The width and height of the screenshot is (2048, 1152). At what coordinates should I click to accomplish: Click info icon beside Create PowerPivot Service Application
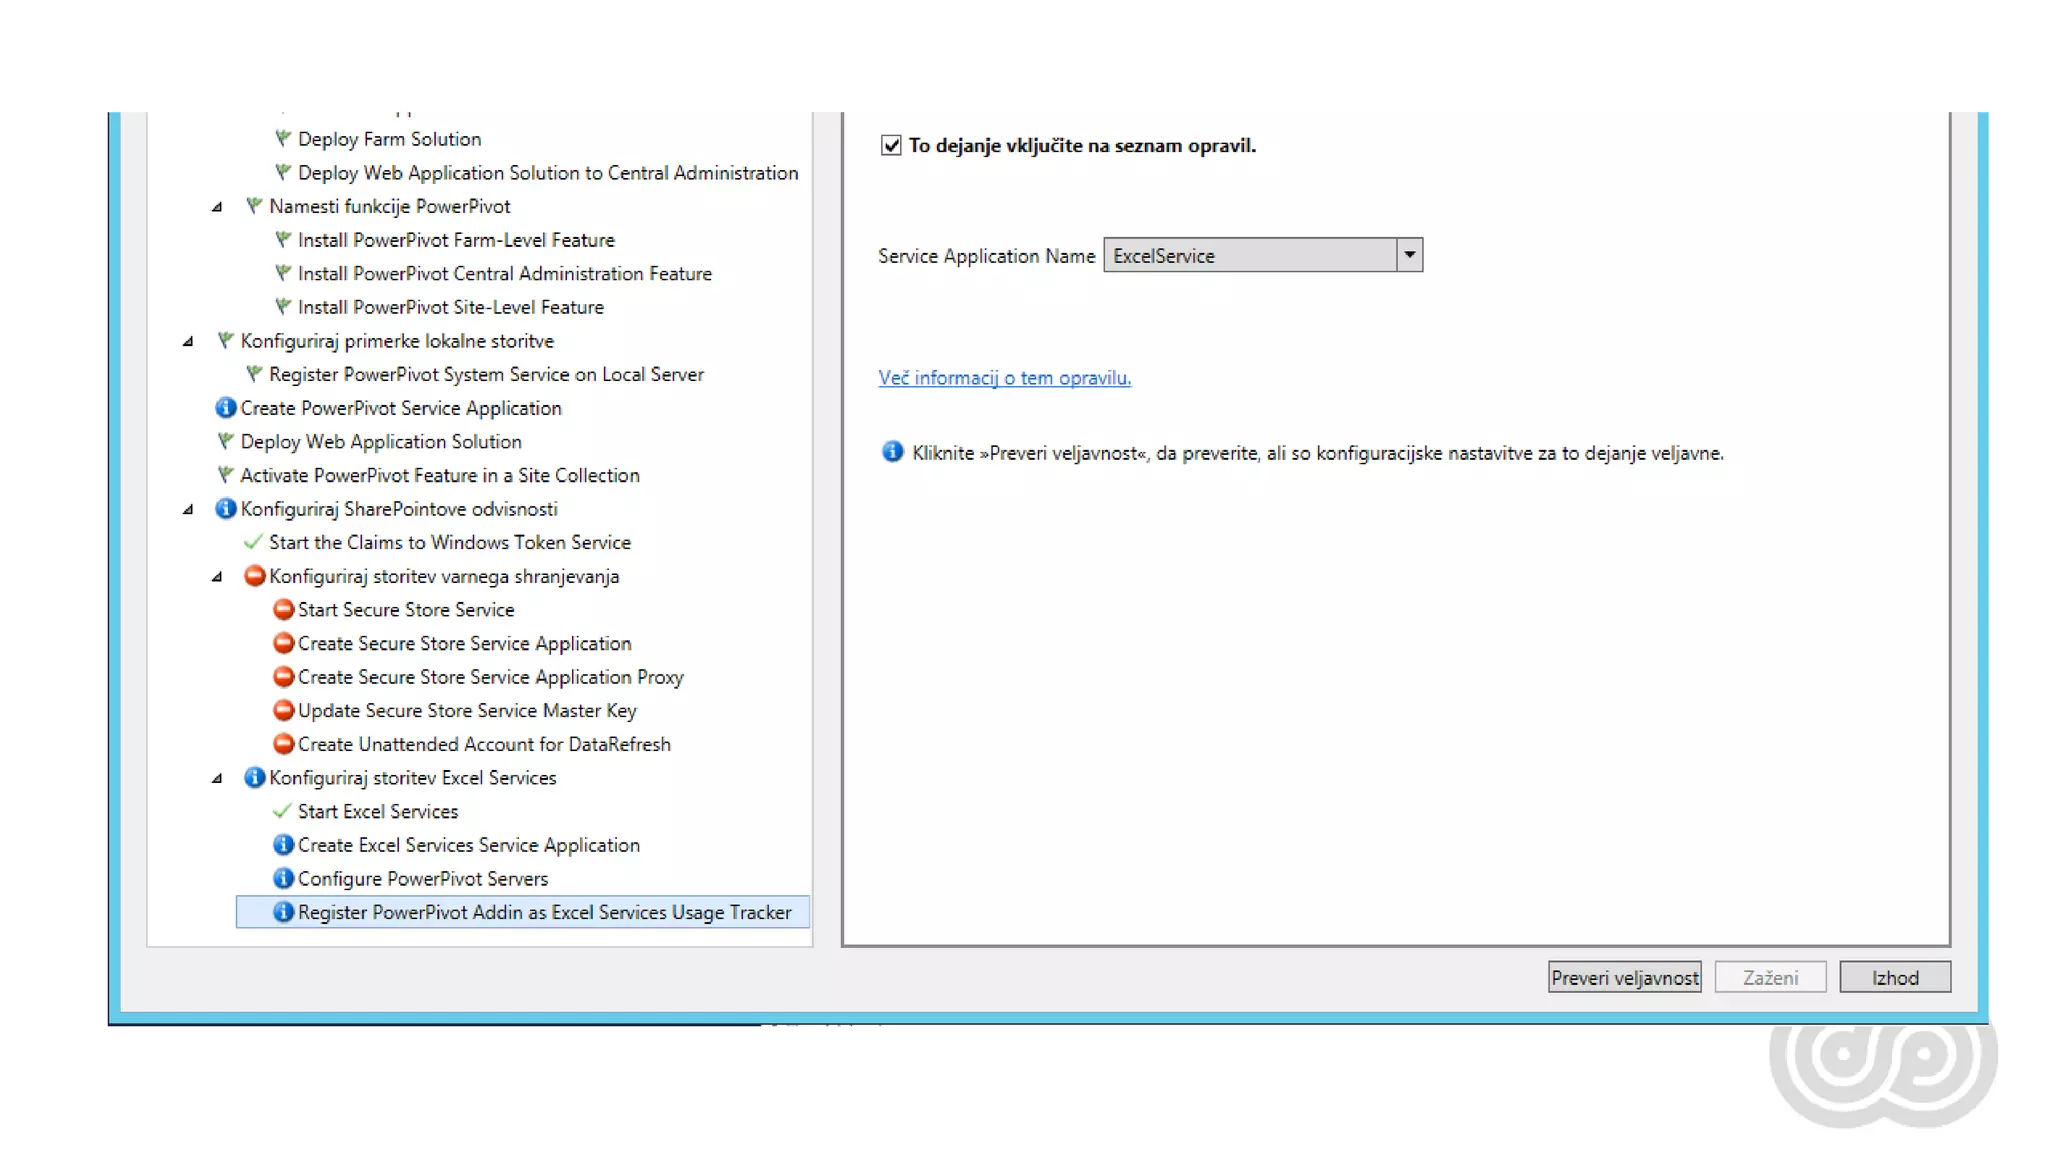226,408
